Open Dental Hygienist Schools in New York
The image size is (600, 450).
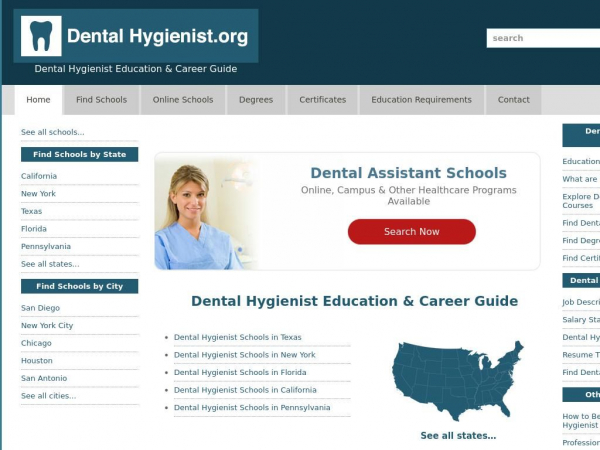(245, 355)
